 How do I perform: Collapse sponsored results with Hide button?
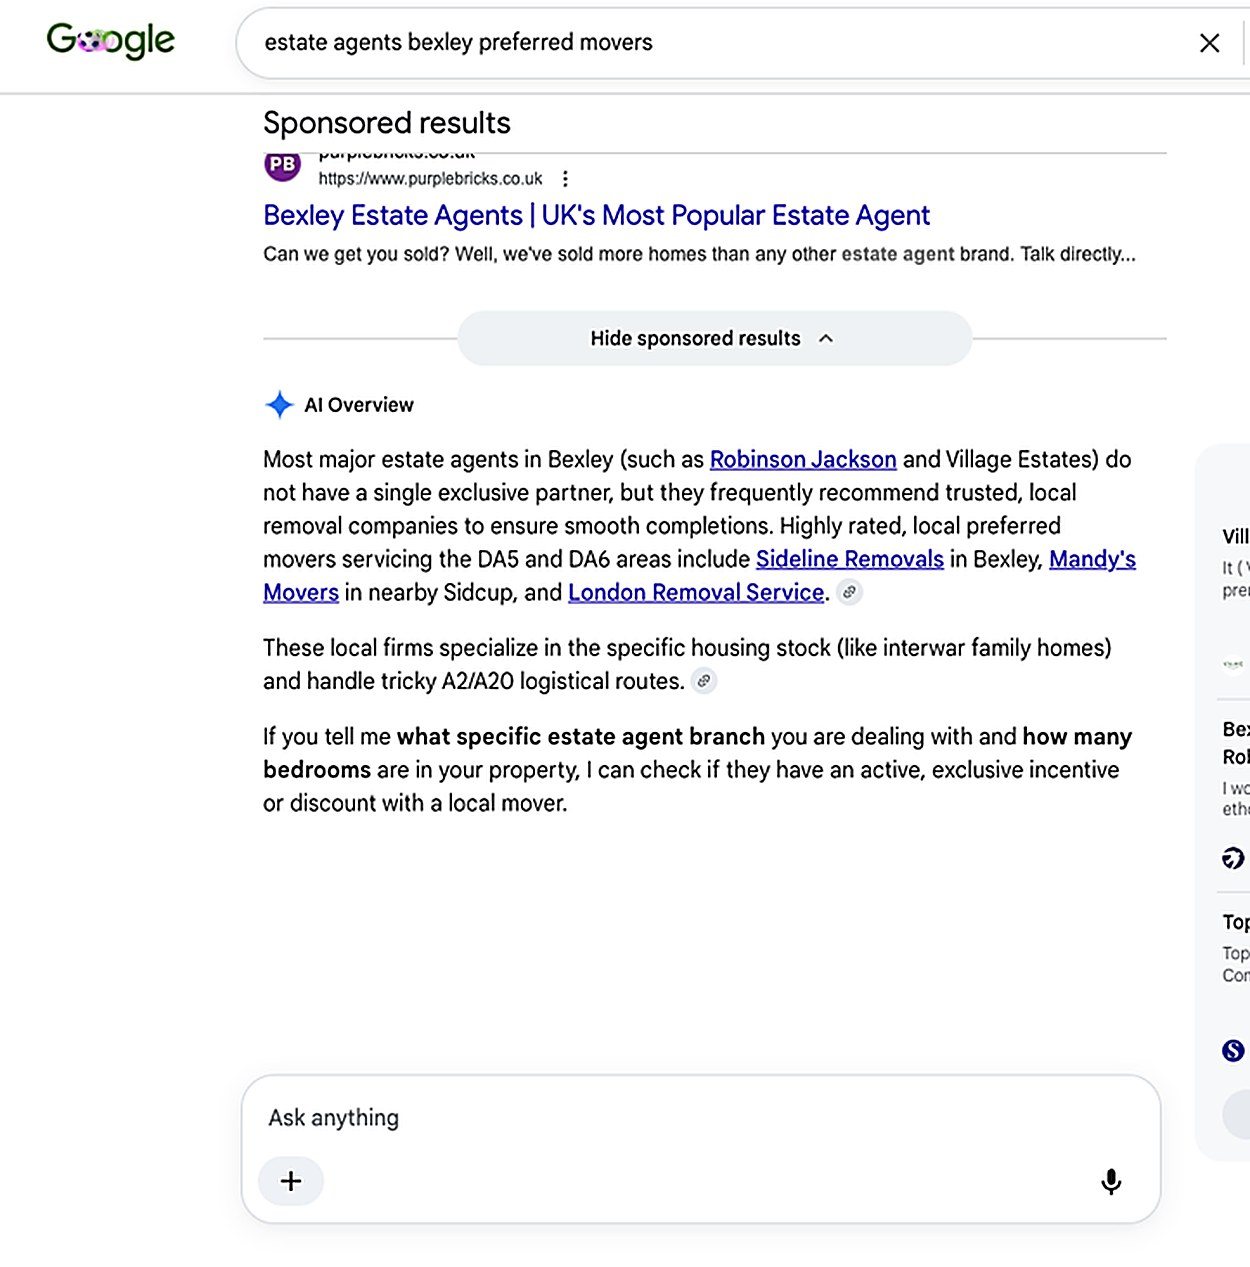pyautogui.click(x=714, y=338)
